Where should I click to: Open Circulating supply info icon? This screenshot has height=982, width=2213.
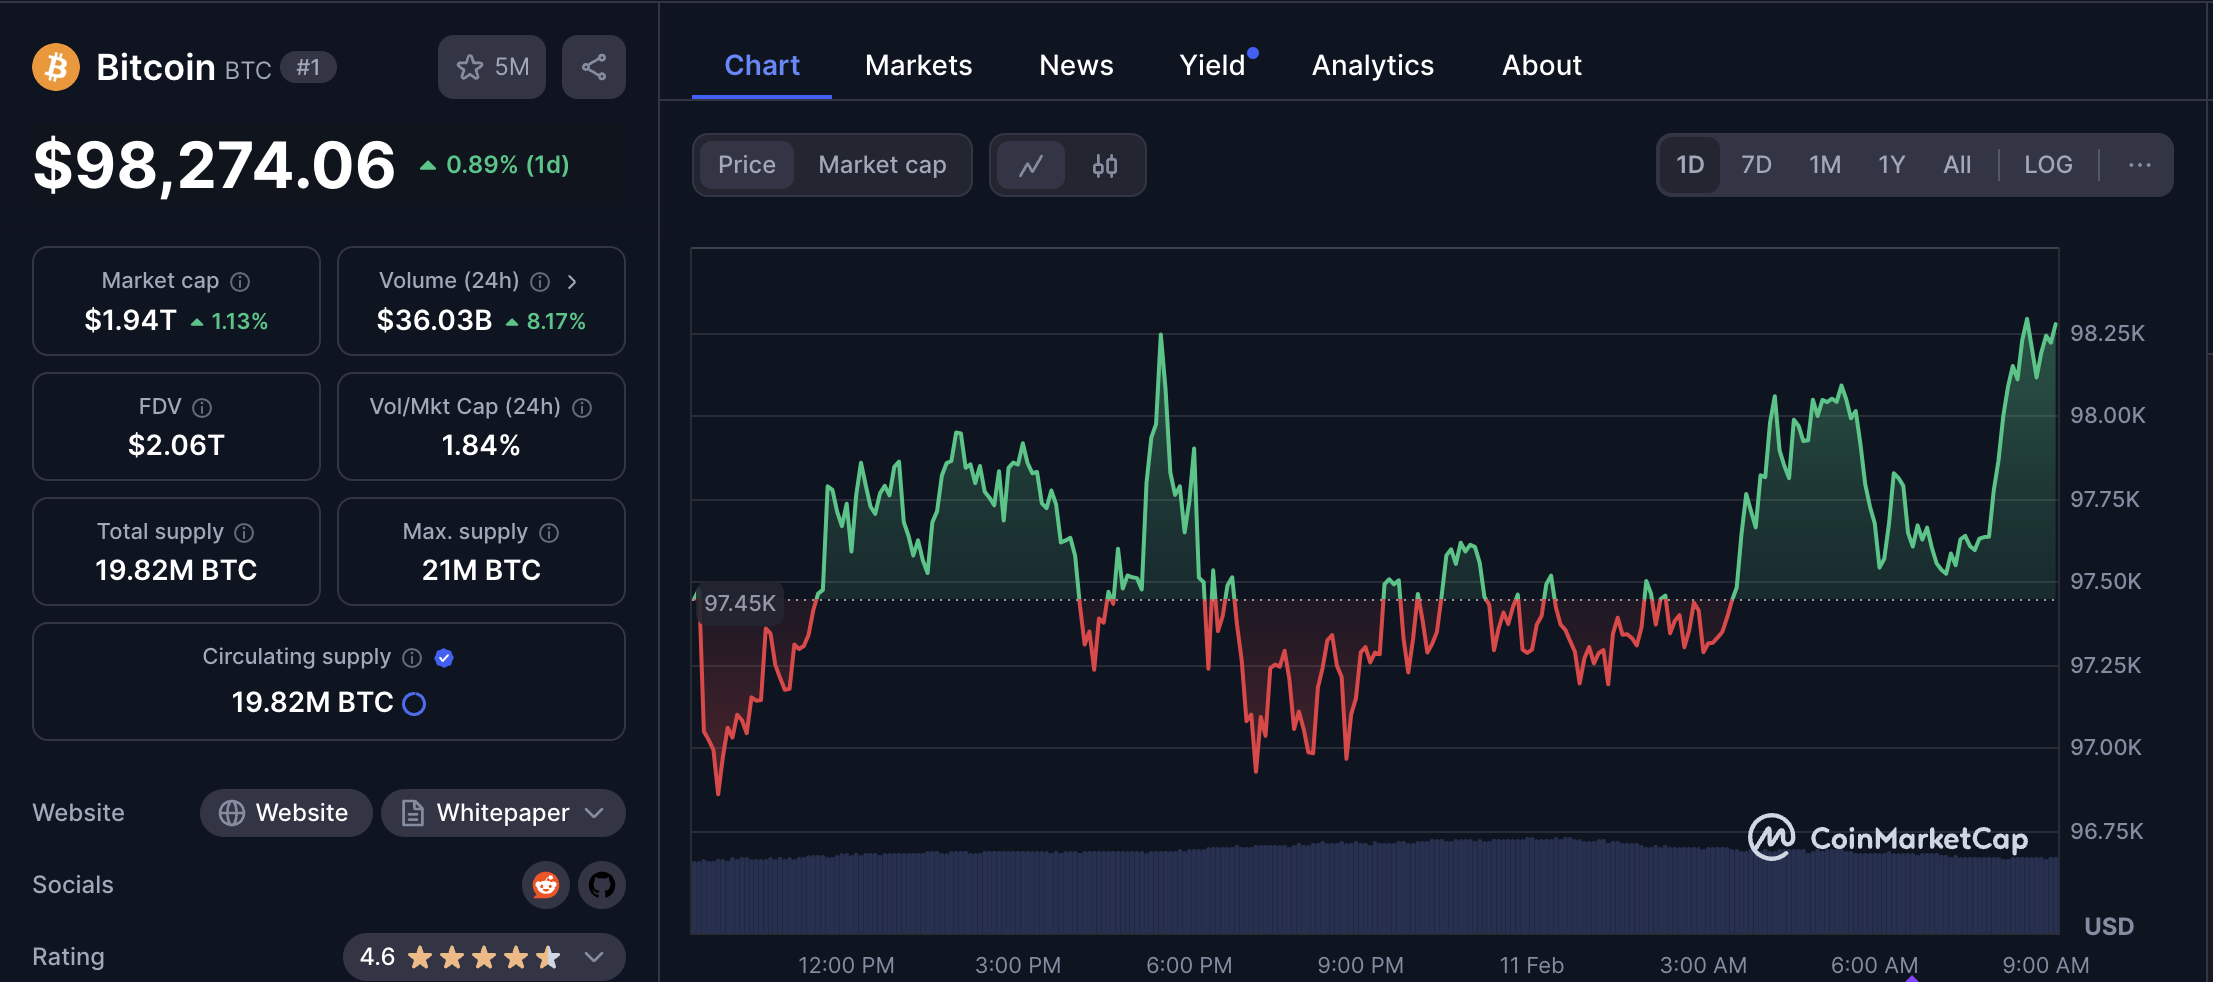click(x=412, y=658)
